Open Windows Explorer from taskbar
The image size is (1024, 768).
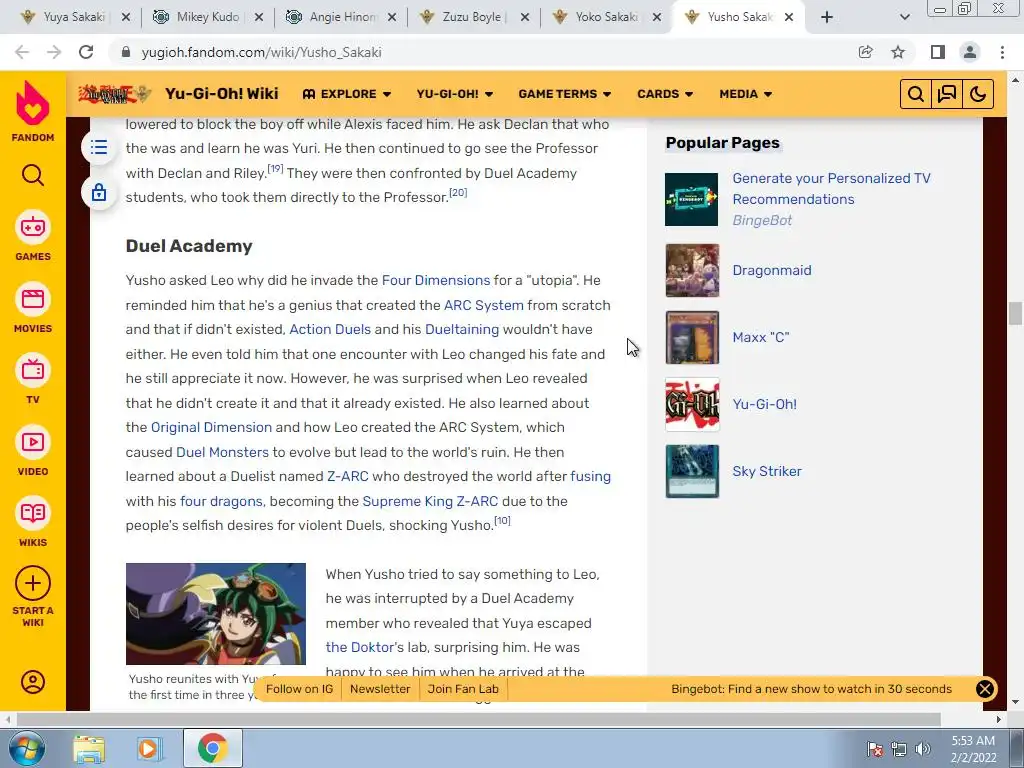89,749
